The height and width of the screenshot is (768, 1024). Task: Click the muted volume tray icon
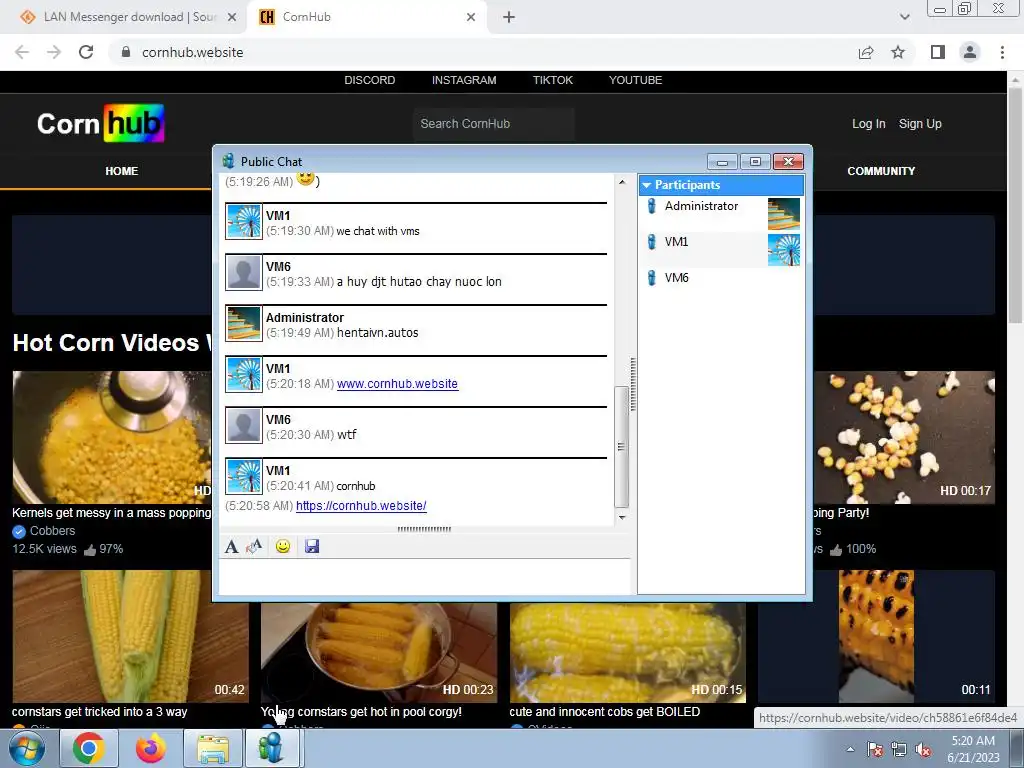923,750
